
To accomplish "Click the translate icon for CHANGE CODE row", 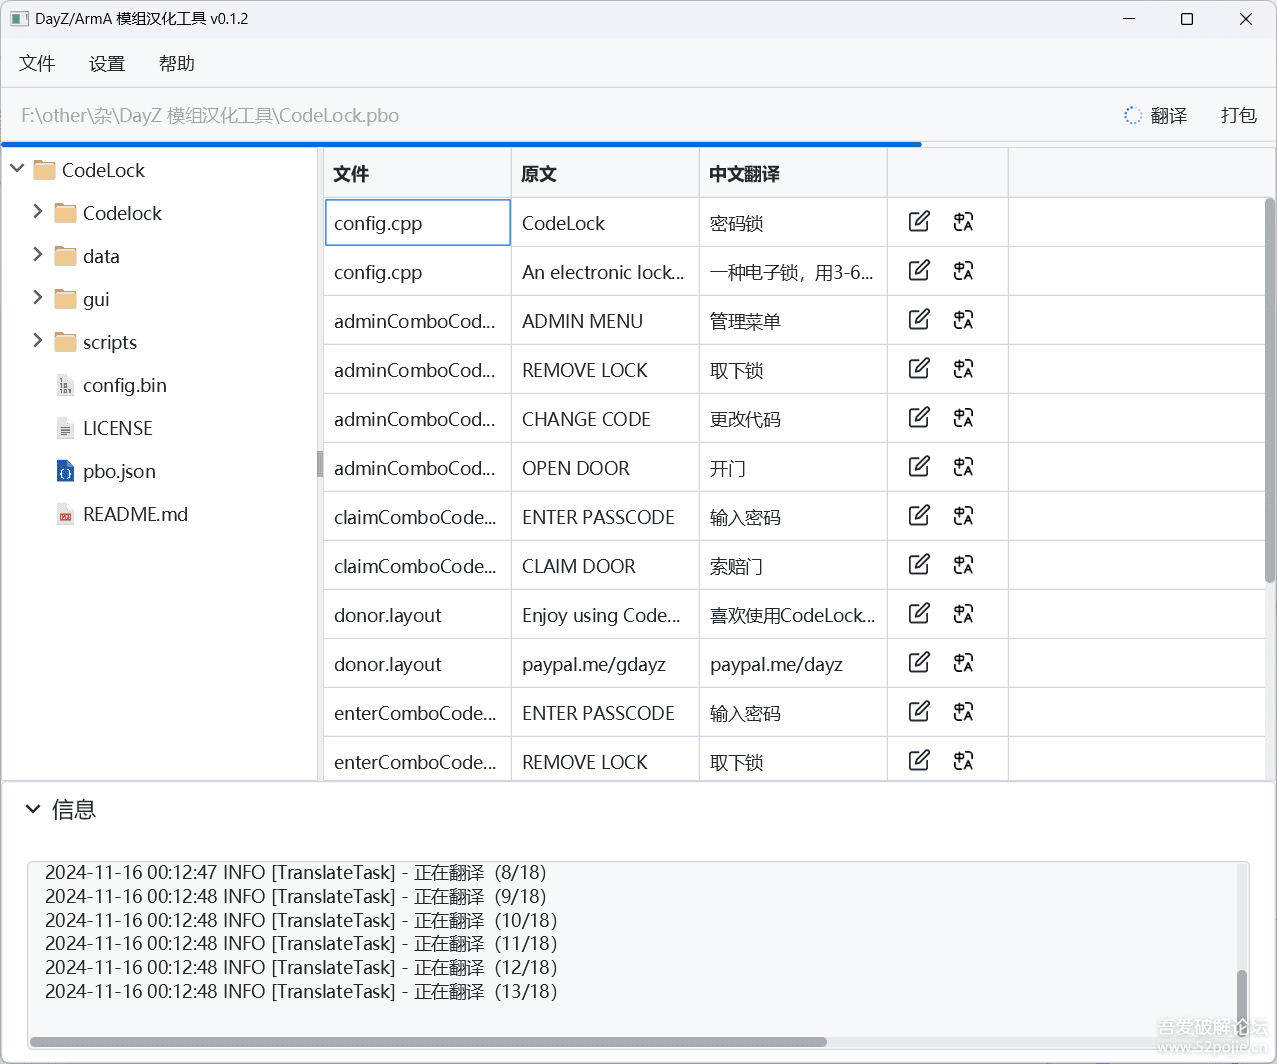I will point(963,418).
